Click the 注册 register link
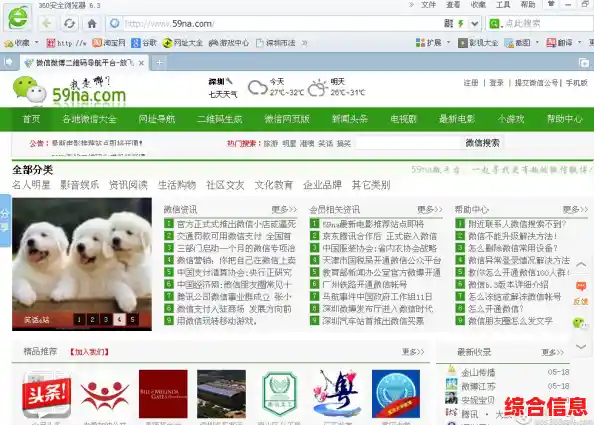 click(471, 83)
